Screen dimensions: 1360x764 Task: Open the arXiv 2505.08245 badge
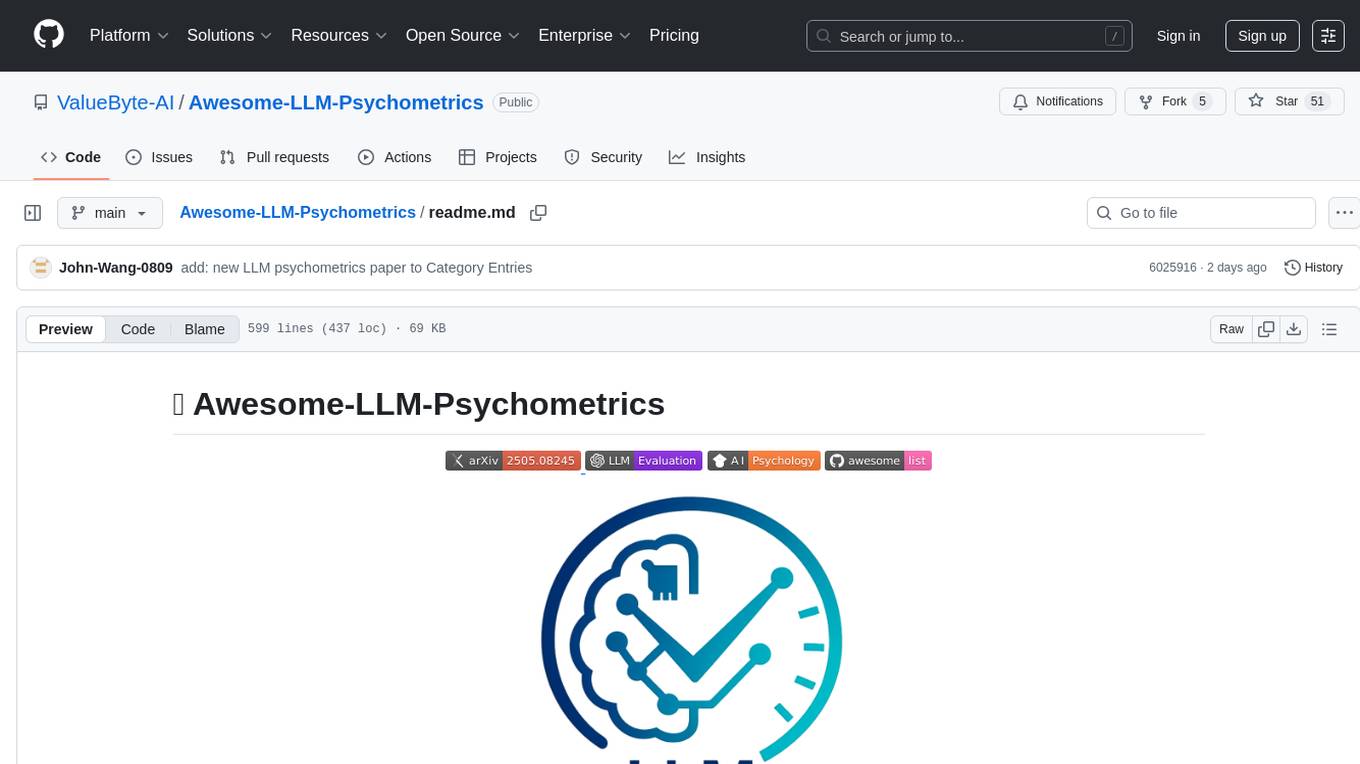coord(513,460)
